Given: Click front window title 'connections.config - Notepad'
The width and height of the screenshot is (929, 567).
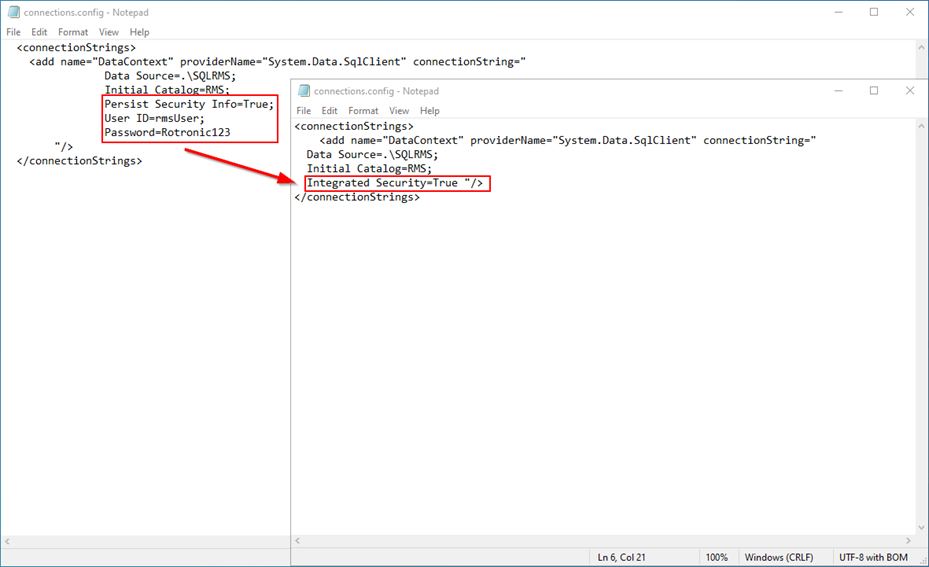Looking at the screenshot, I should point(376,91).
